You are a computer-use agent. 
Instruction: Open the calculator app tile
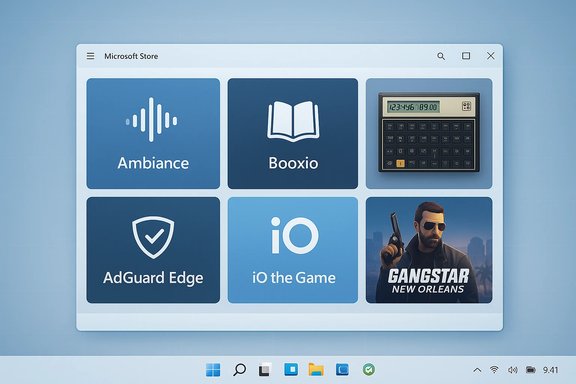click(429, 133)
